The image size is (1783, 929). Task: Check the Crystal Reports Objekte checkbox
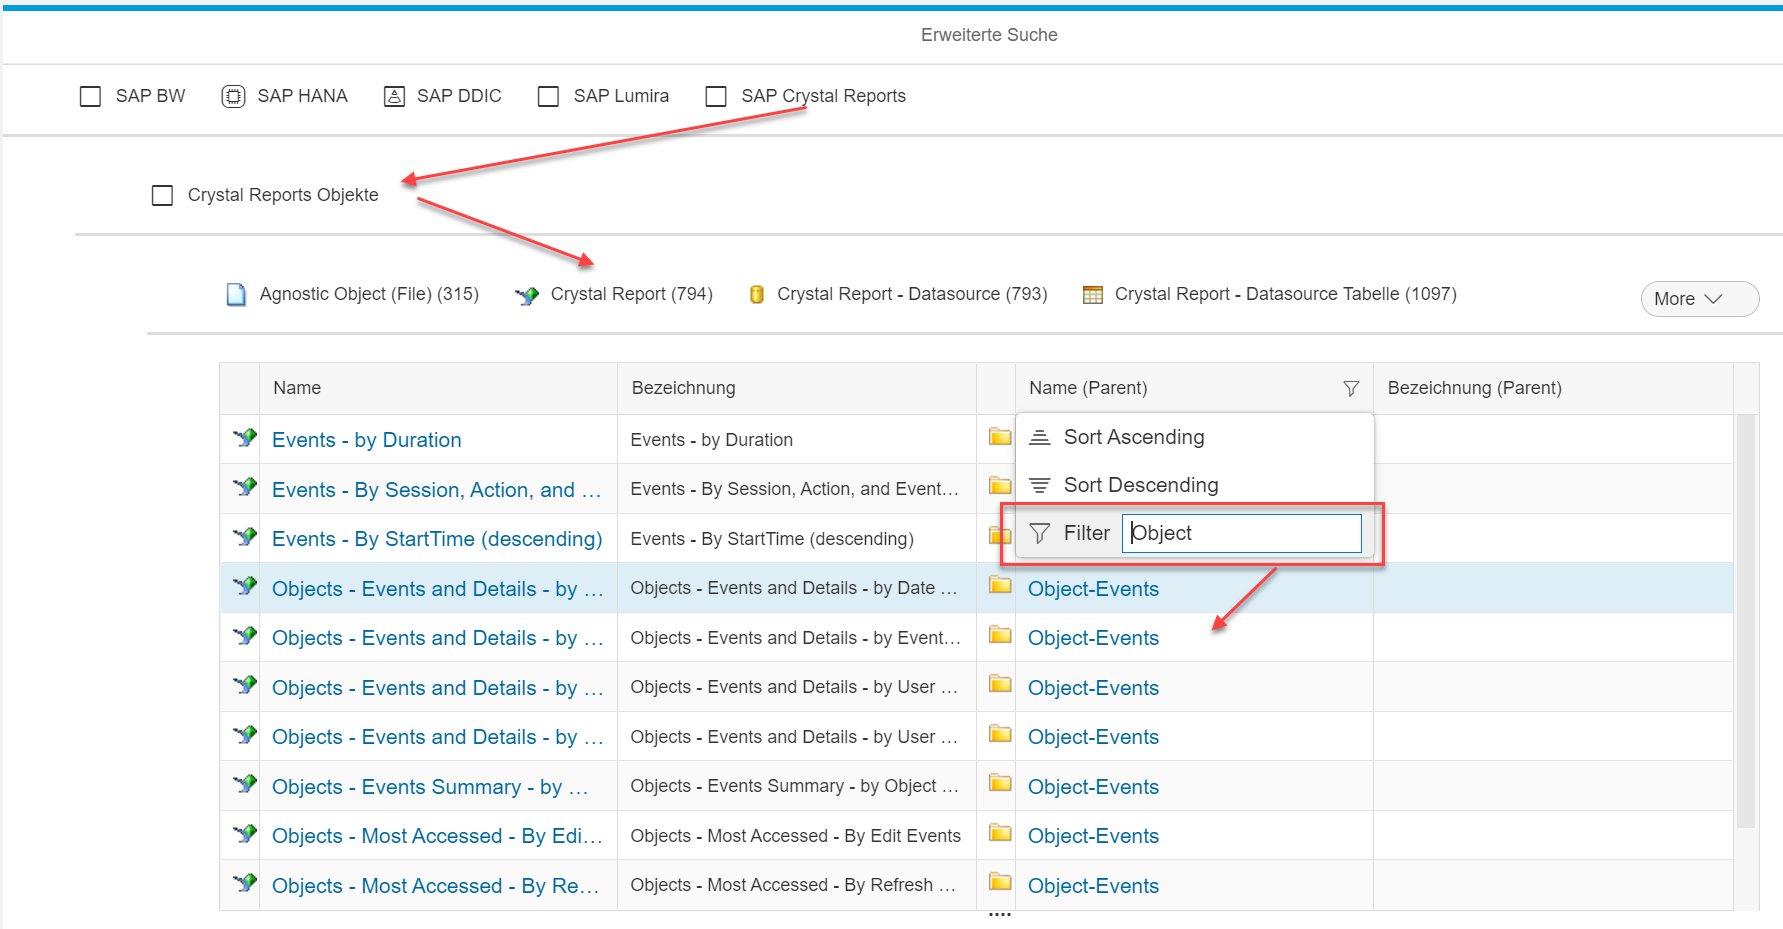(x=162, y=195)
